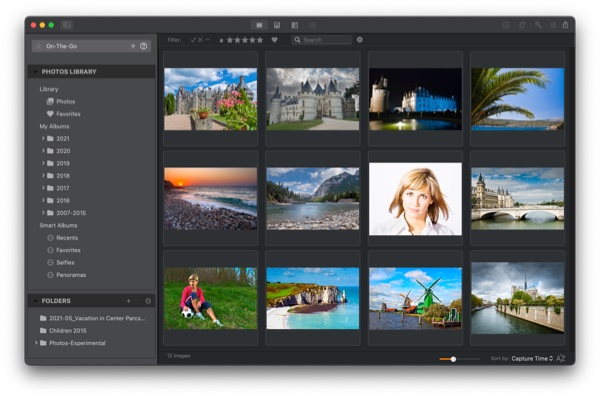This screenshot has height=398, width=600.
Task: Expand the Photos-Experimental folder
Action: click(36, 343)
